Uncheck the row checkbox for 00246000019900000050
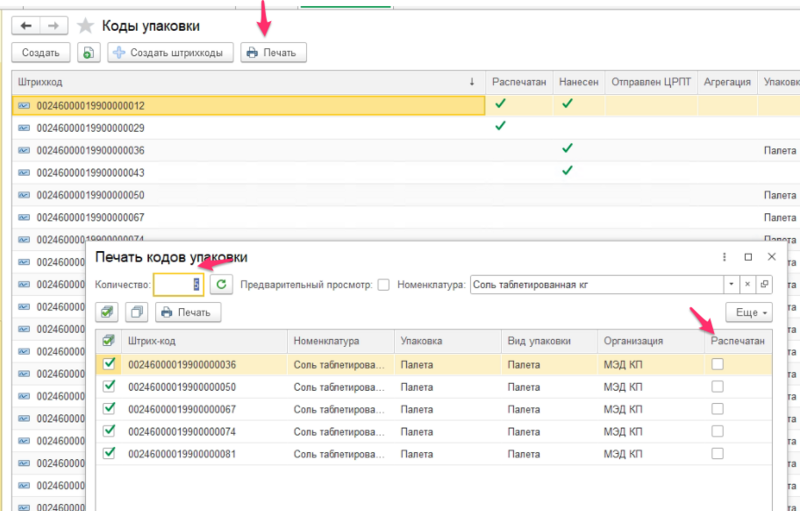 [109, 387]
